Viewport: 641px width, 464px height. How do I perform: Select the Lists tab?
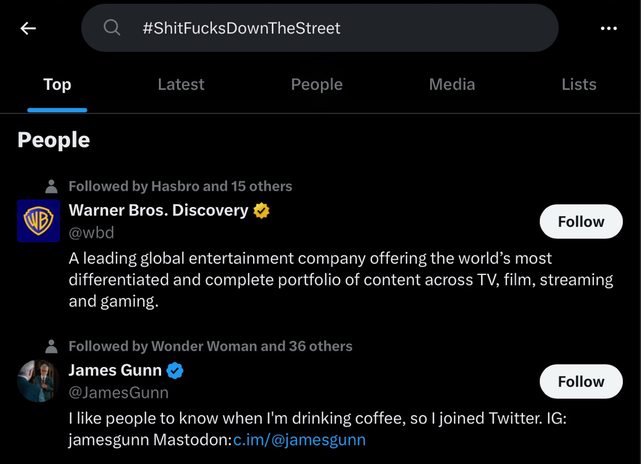pos(579,85)
